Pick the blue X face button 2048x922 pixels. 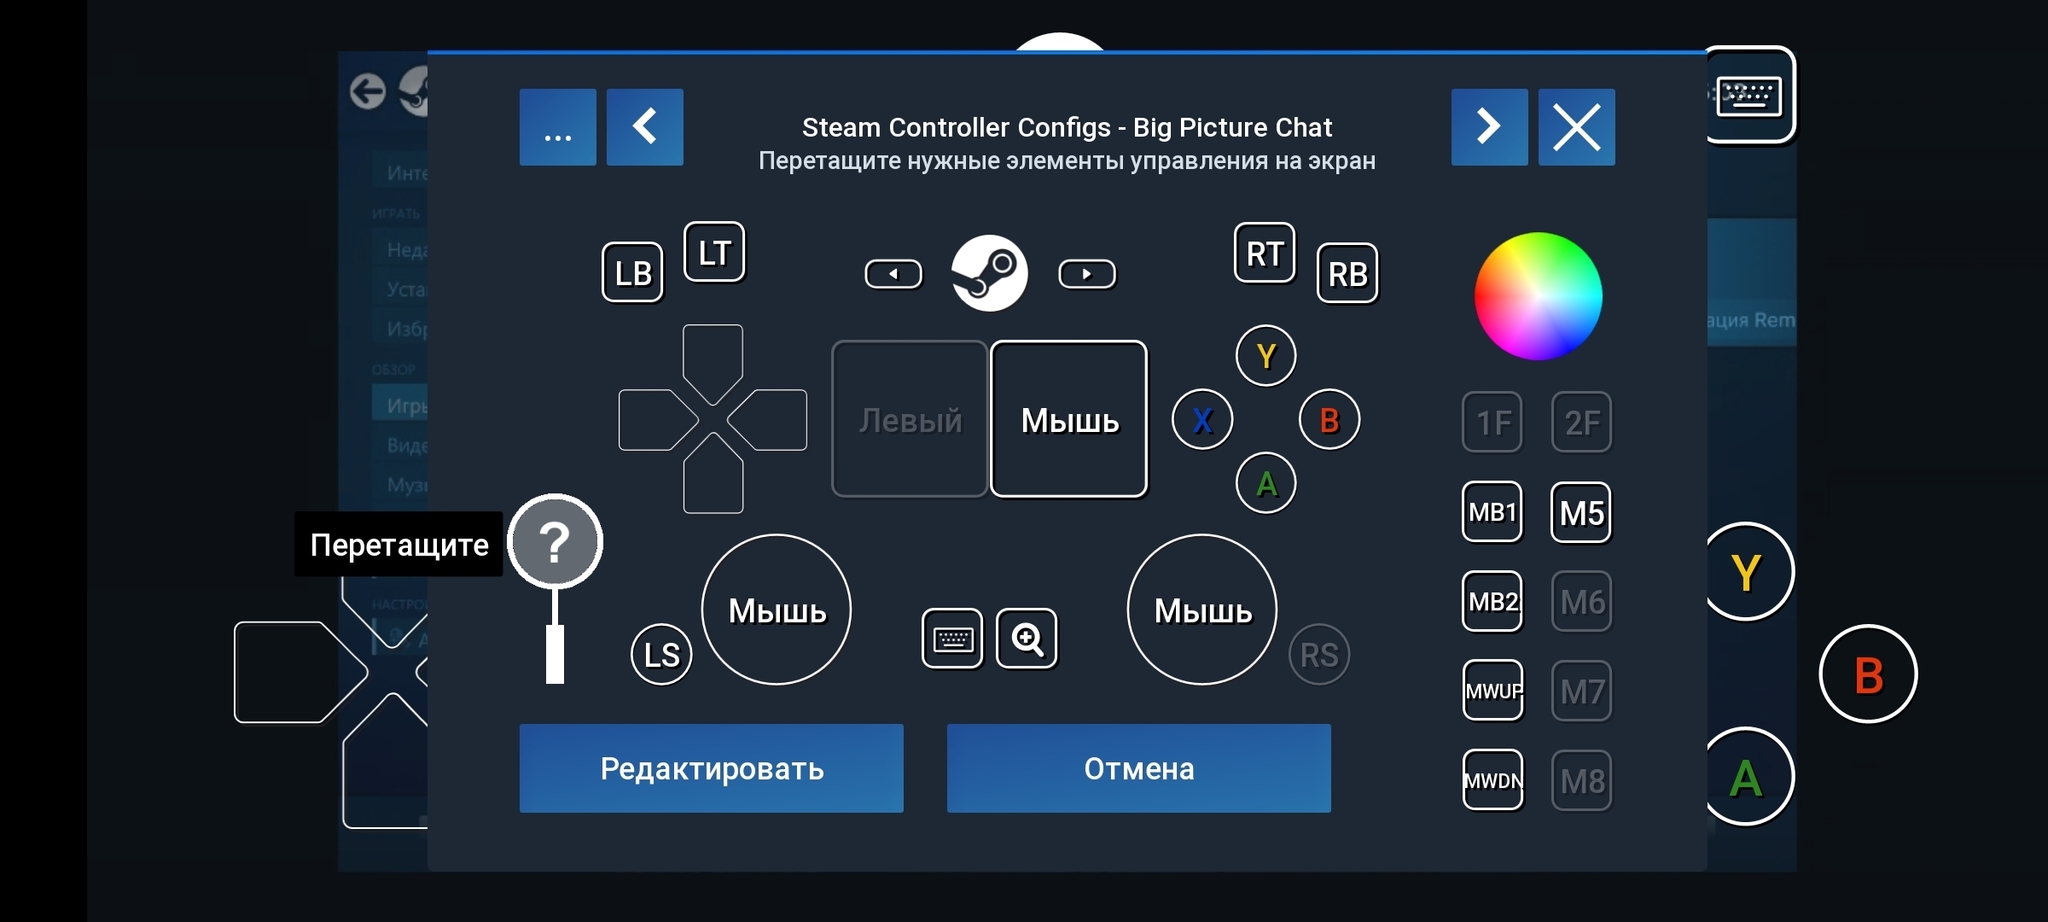coord(1202,420)
